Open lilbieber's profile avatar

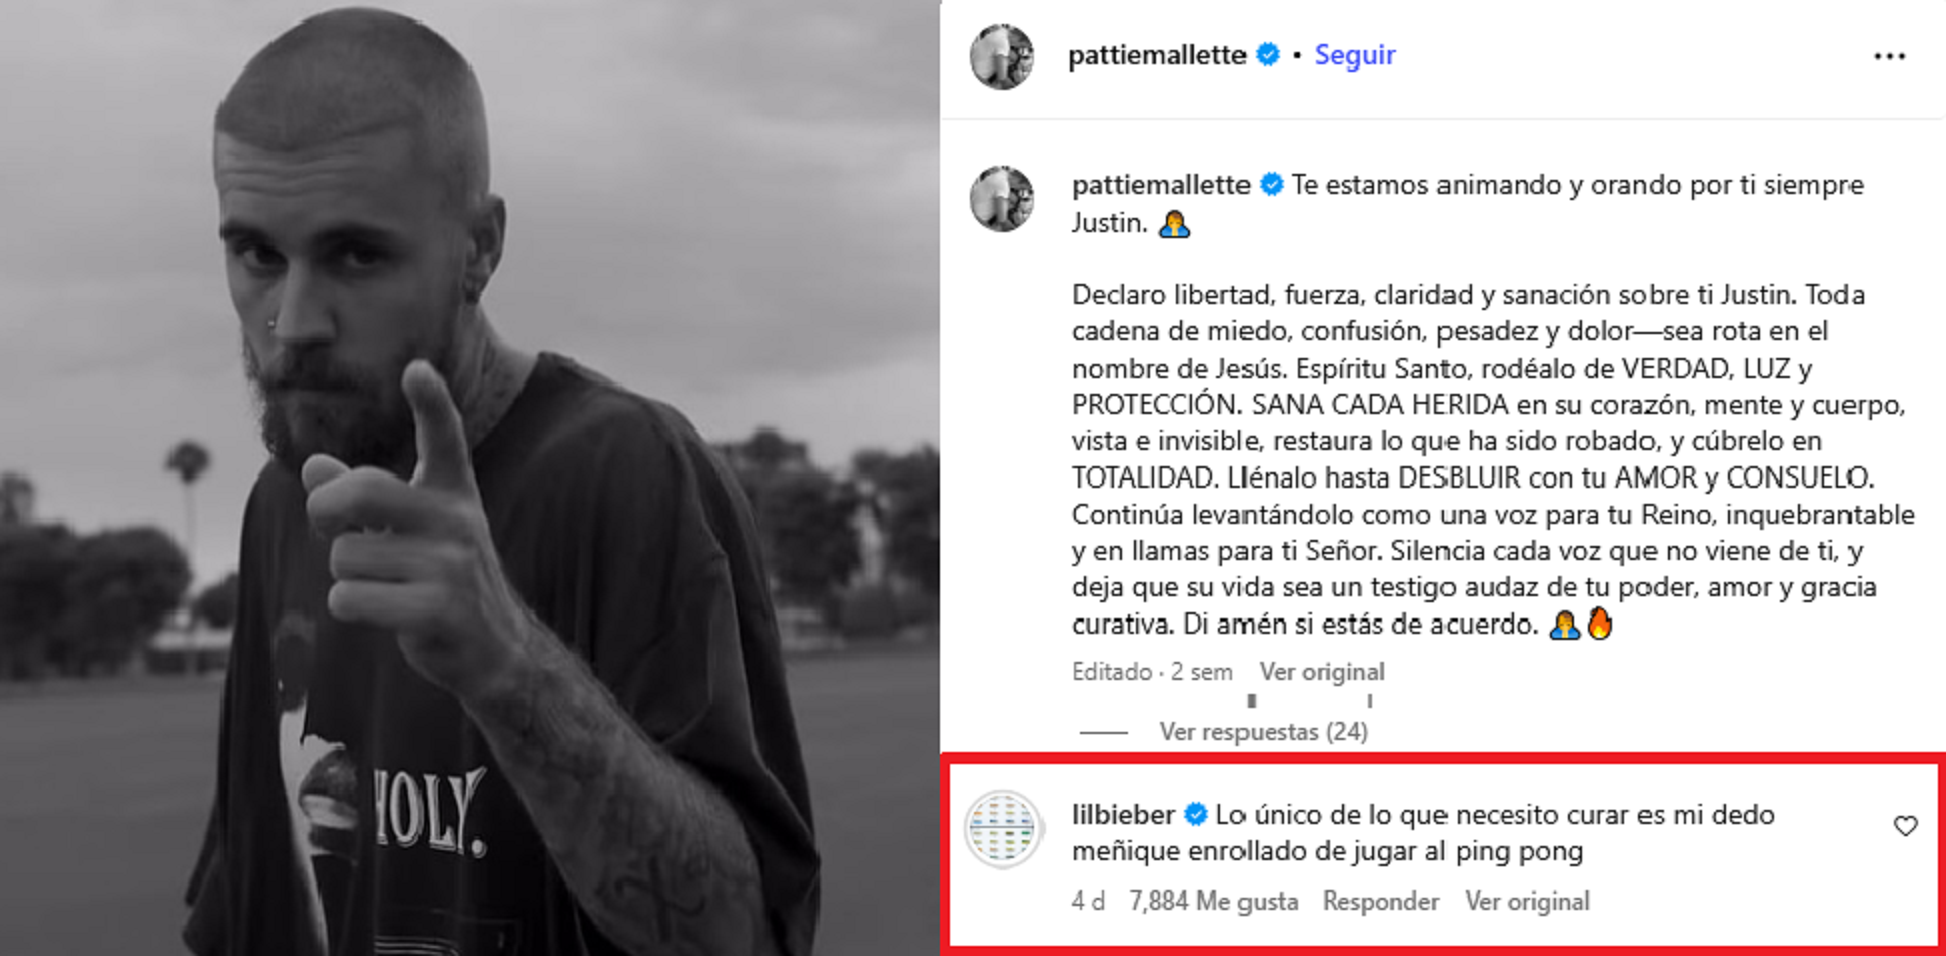(x=1003, y=829)
